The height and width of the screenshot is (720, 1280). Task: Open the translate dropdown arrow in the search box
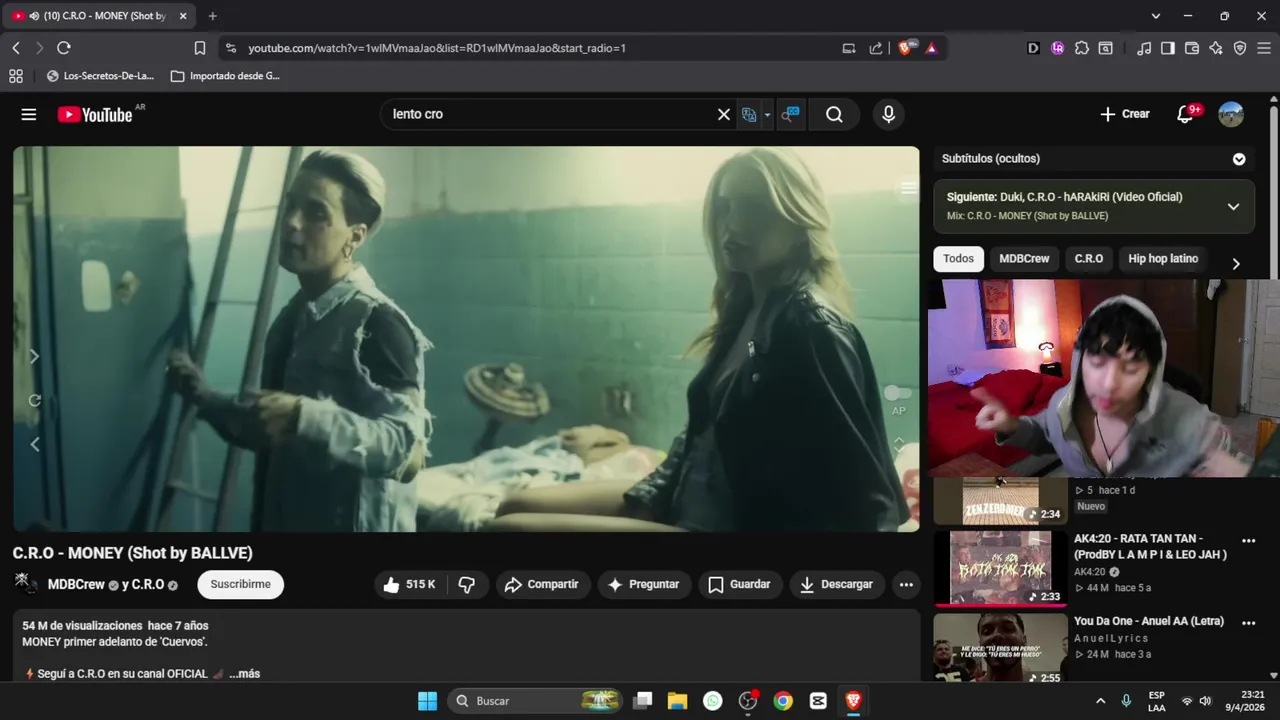[x=767, y=114]
